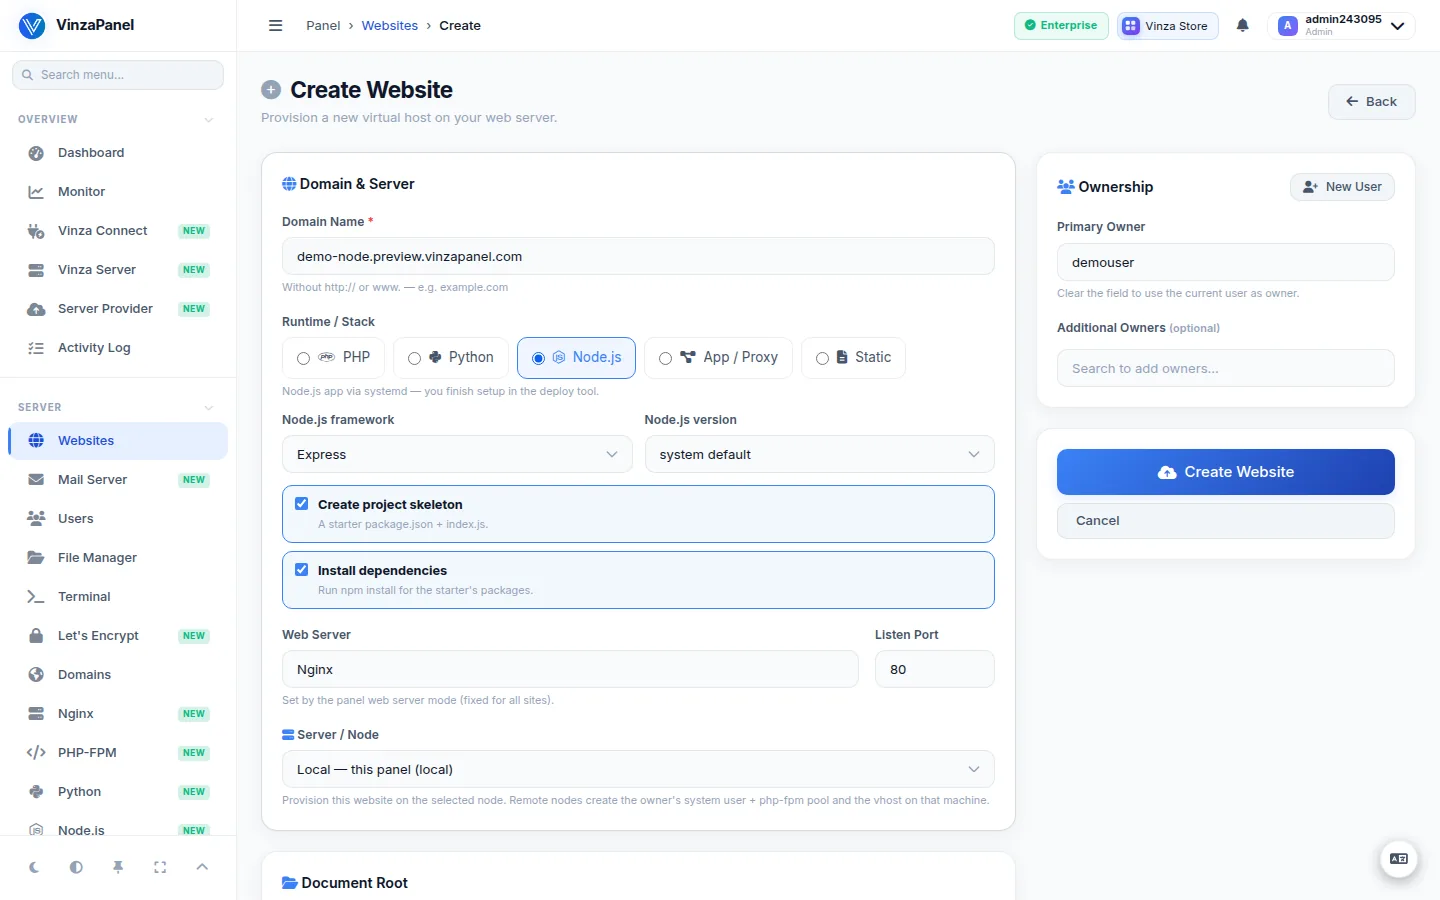1440x900 pixels.
Task: Click the blue Create Website button
Action: [1226, 472]
